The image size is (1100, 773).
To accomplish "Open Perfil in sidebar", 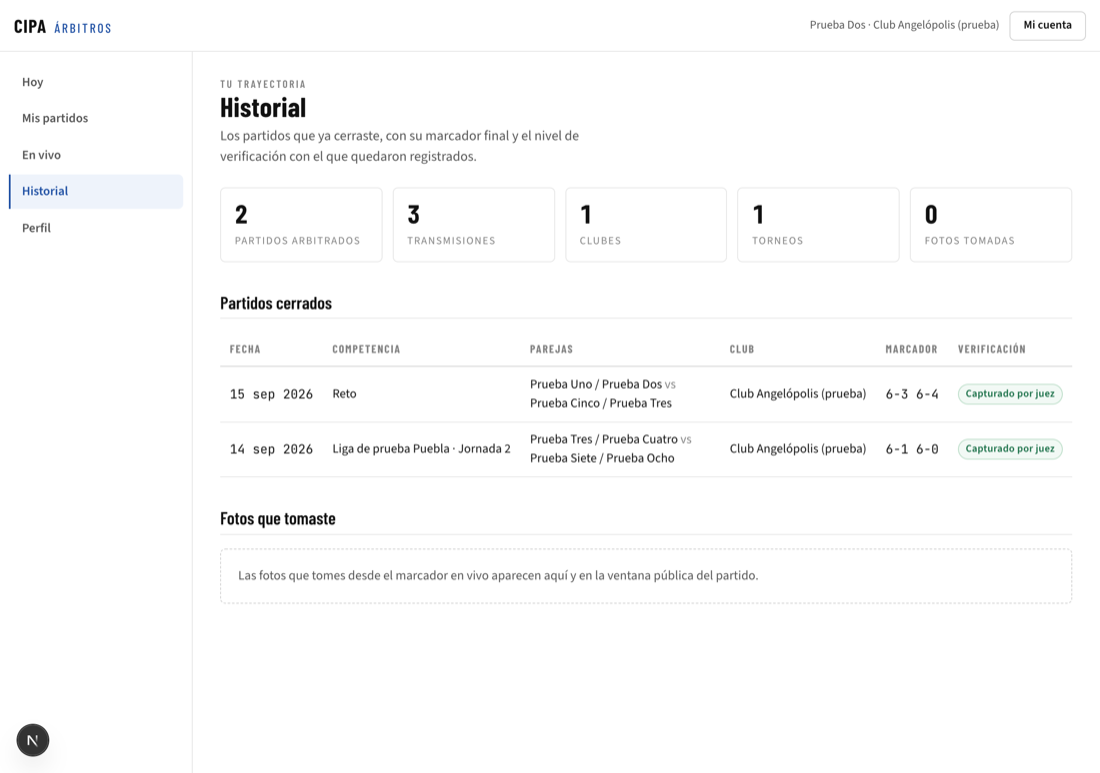I will click(x=95, y=228).
